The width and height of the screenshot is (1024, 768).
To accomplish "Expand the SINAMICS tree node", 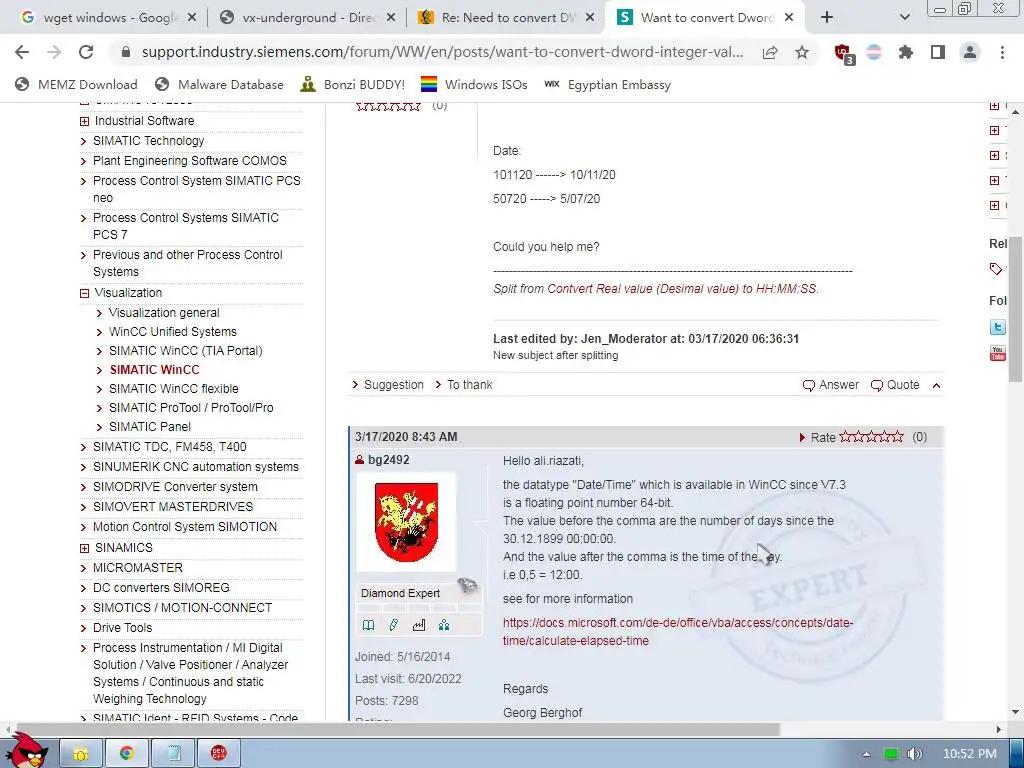I will [x=84, y=548].
